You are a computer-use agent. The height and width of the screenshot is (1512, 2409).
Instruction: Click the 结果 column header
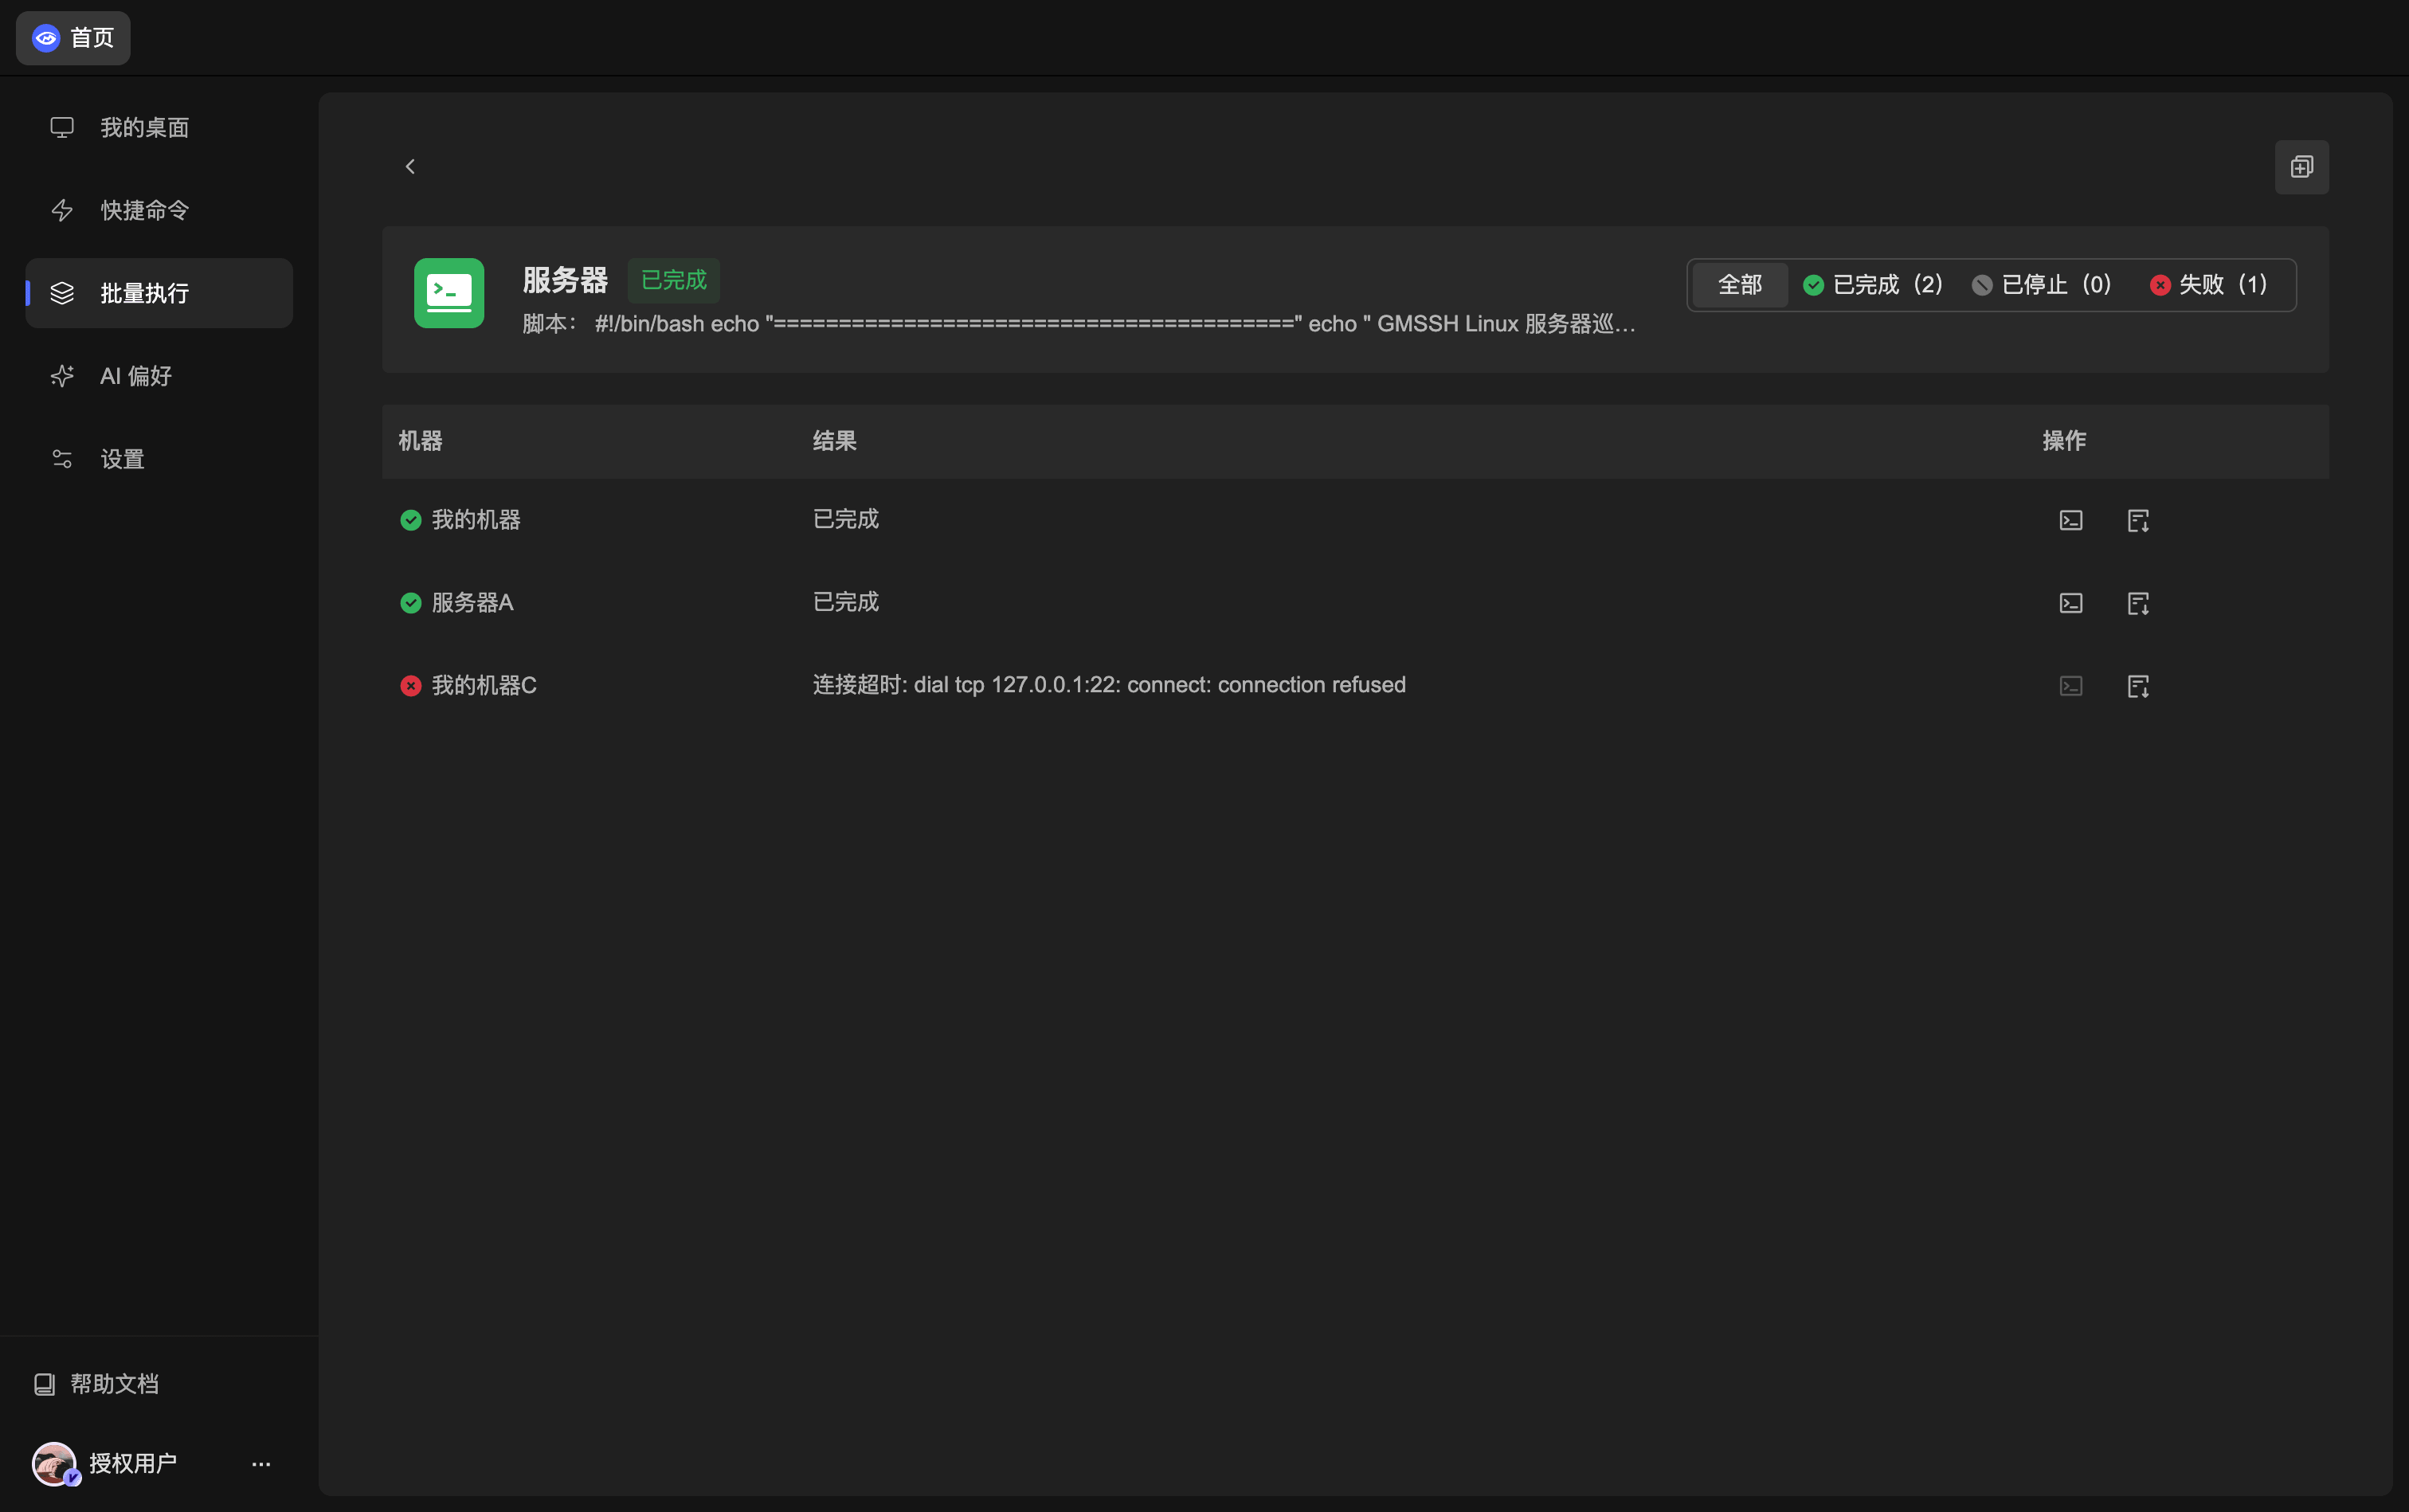(834, 441)
